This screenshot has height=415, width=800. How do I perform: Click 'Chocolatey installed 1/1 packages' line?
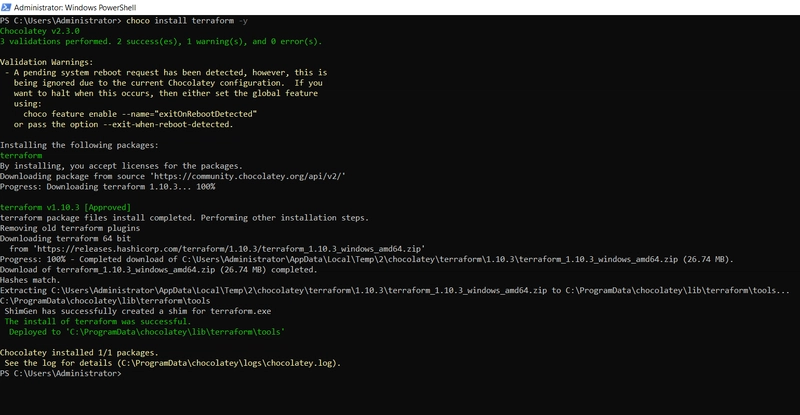pyautogui.click(x=79, y=353)
